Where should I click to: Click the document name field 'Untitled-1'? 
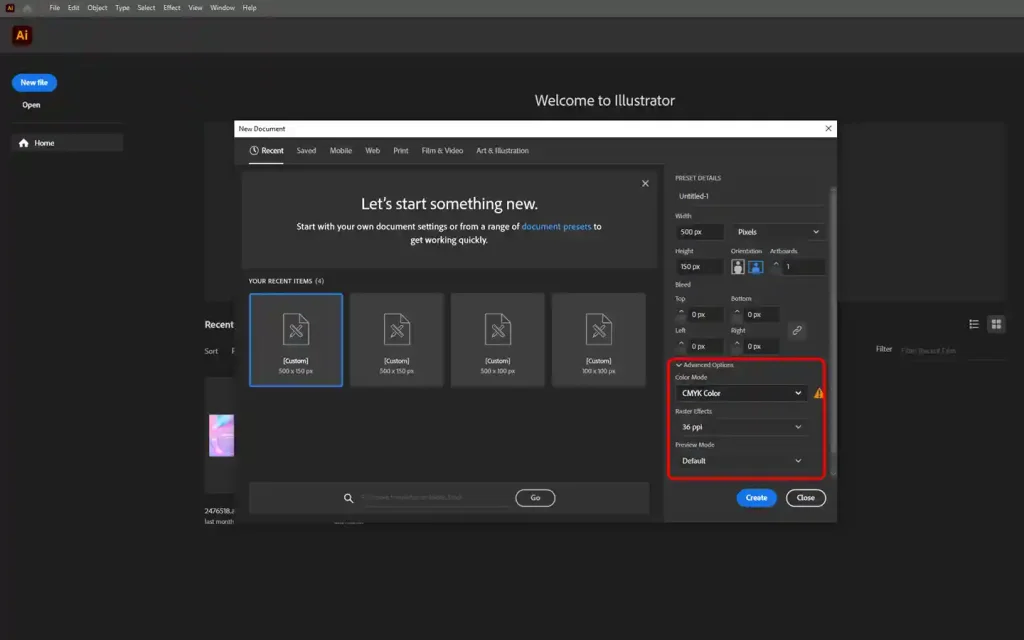pos(750,196)
